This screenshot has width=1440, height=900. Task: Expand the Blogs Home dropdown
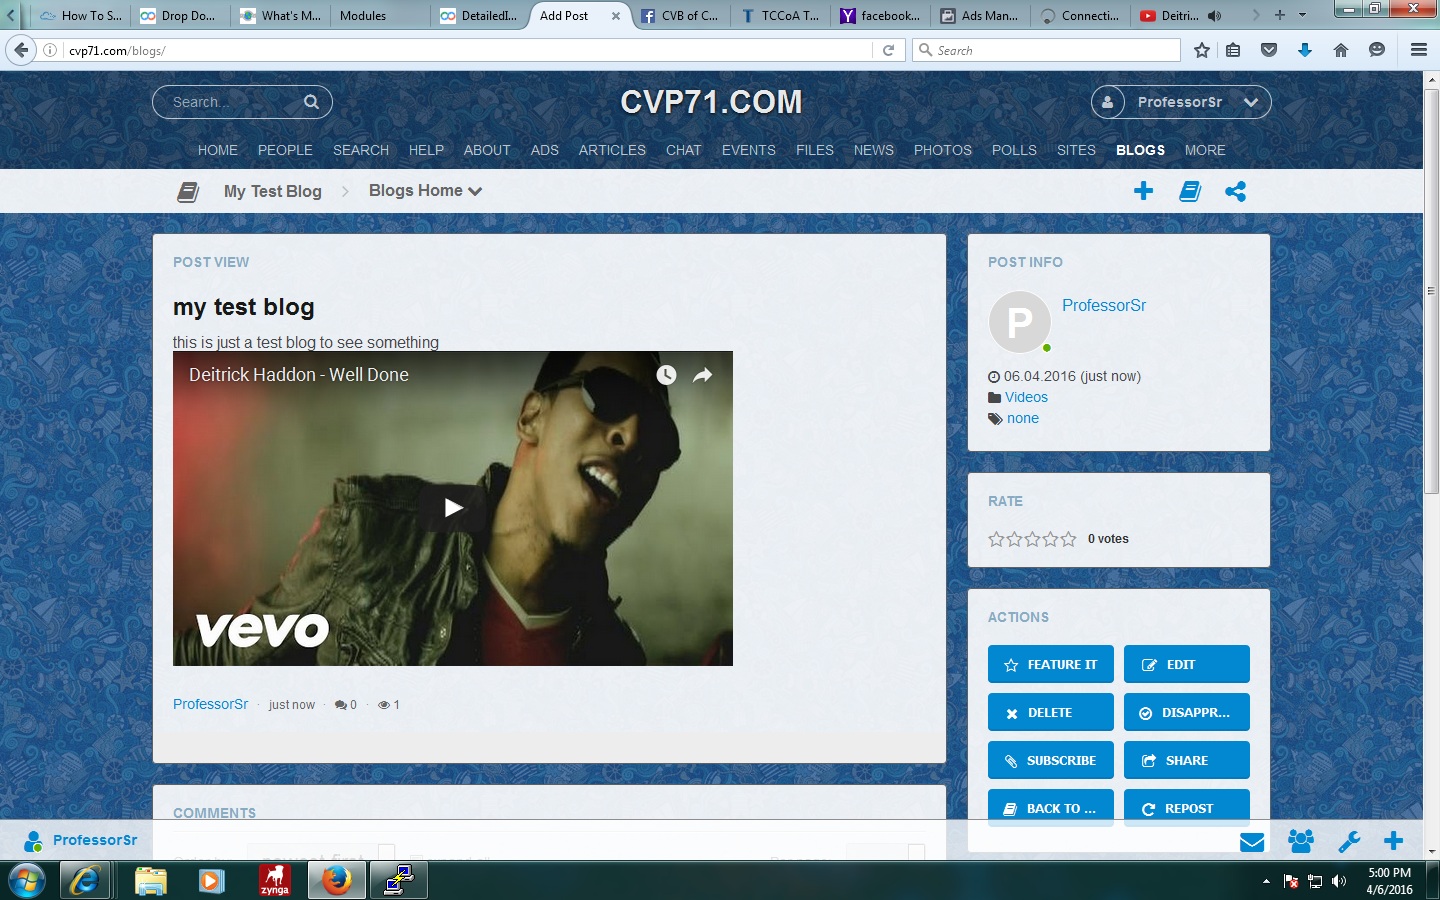pos(425,191)
